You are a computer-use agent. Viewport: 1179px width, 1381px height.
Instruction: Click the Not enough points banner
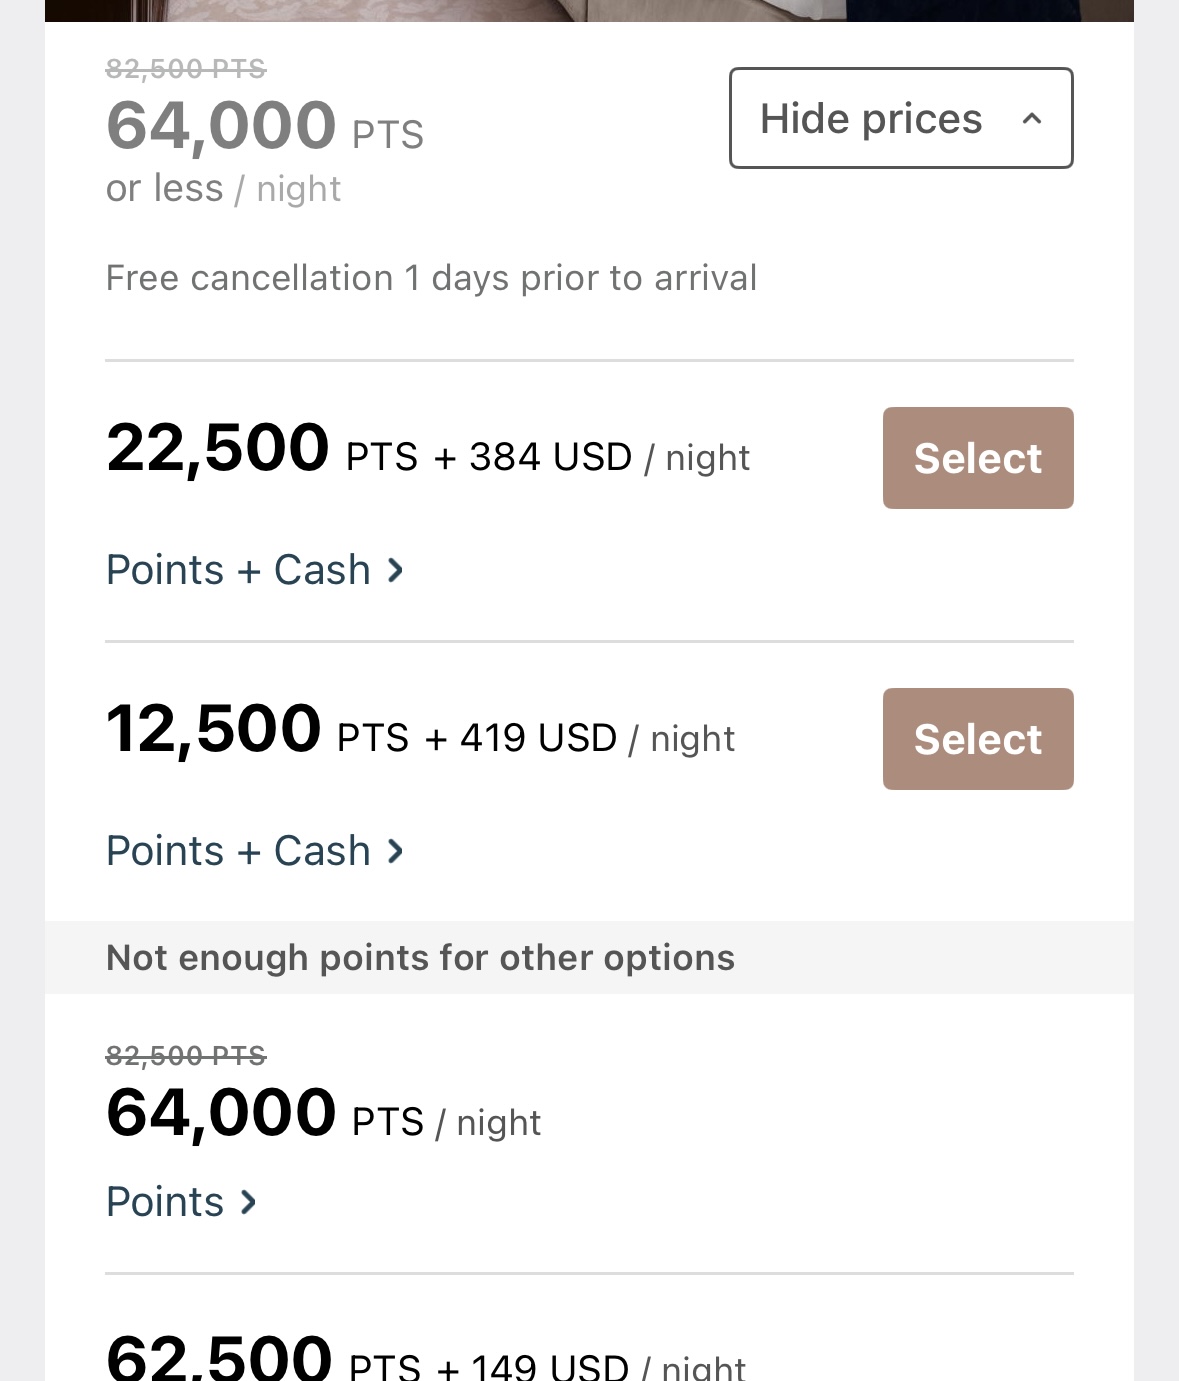tap(420, 958)
